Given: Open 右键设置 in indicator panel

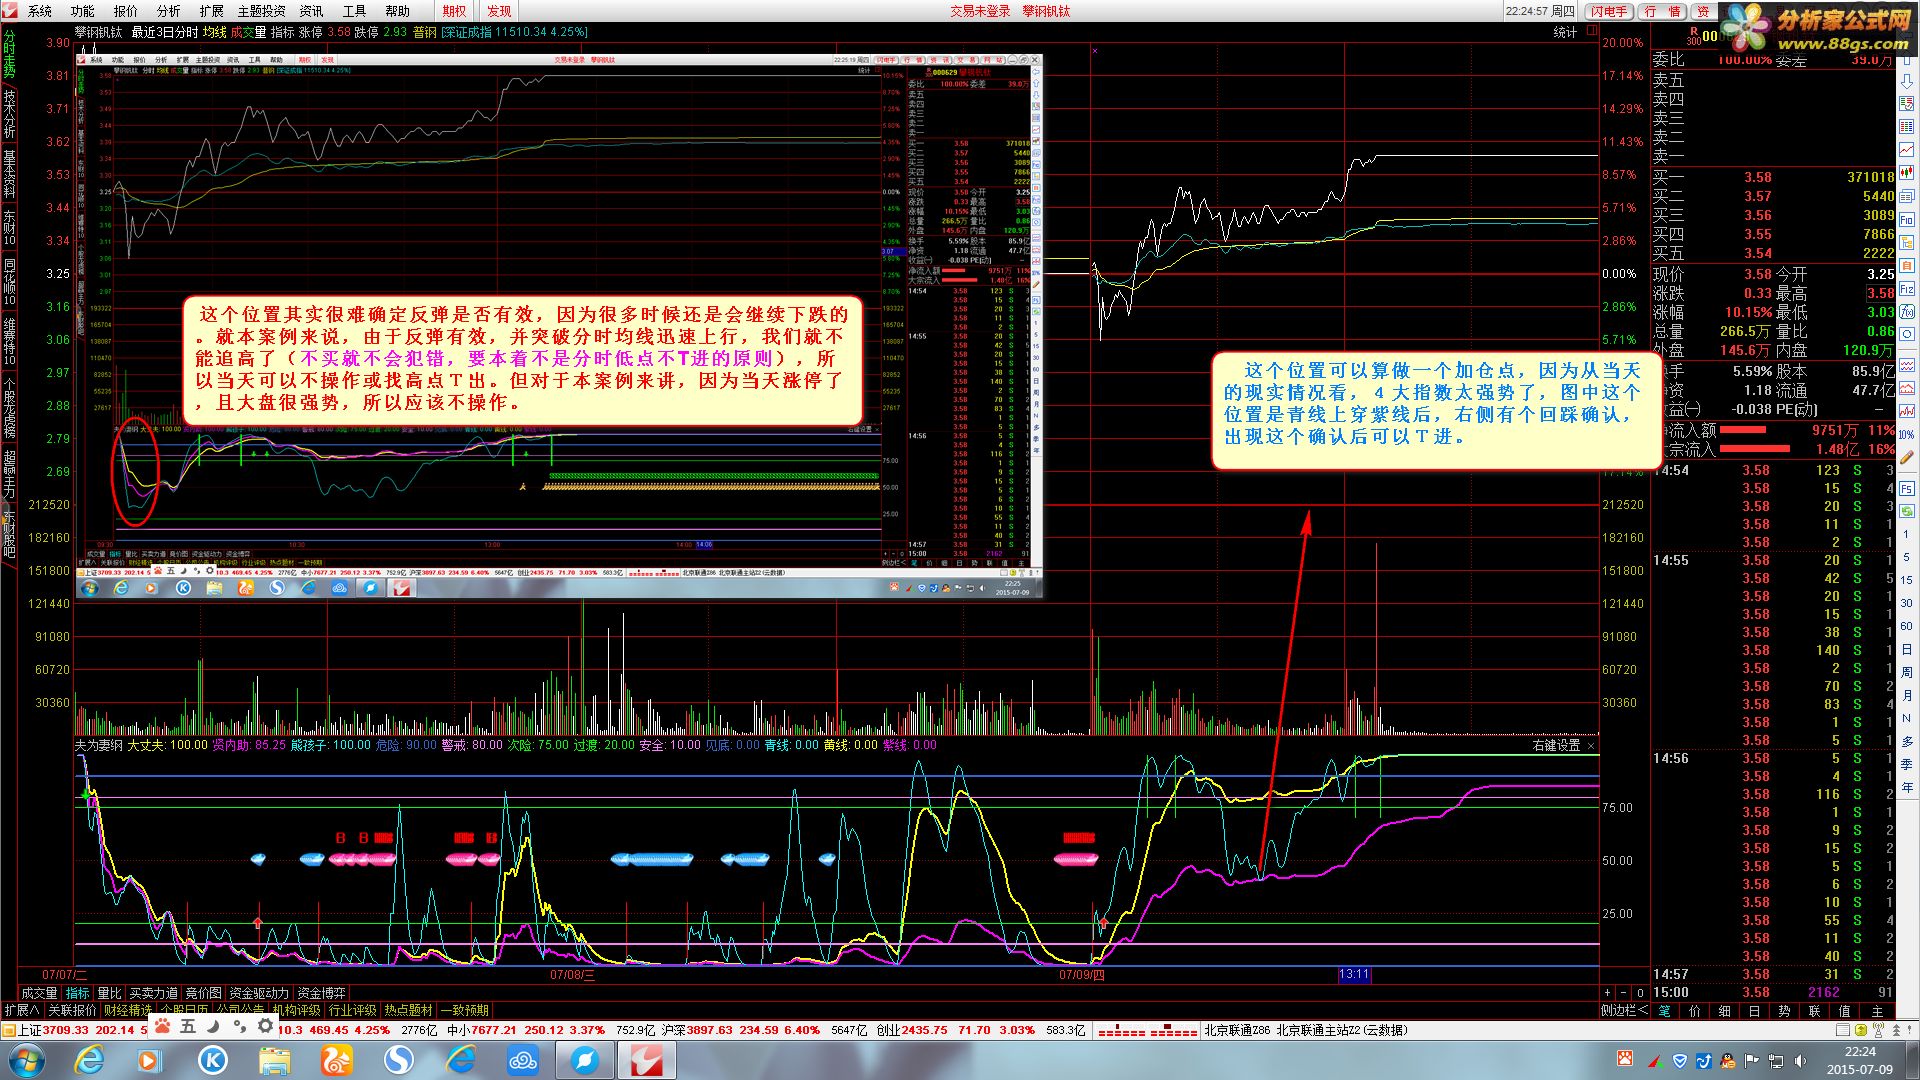Looking at the screenshot, I should (x=1557, y=746).
